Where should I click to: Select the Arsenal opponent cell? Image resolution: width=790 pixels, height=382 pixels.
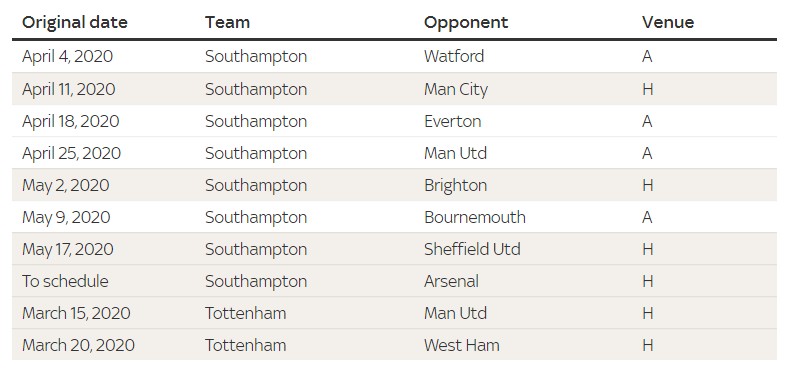451,281
